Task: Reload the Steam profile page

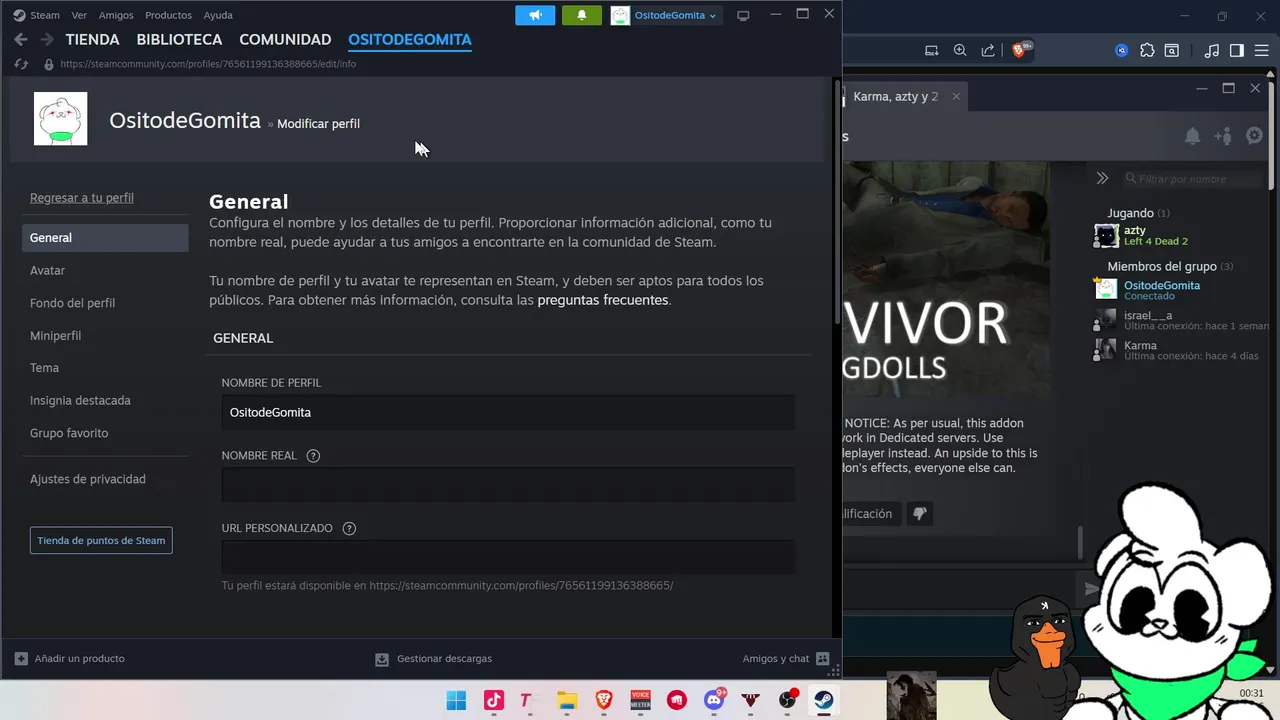Action: pyautogui.click(x=20, y=64)
